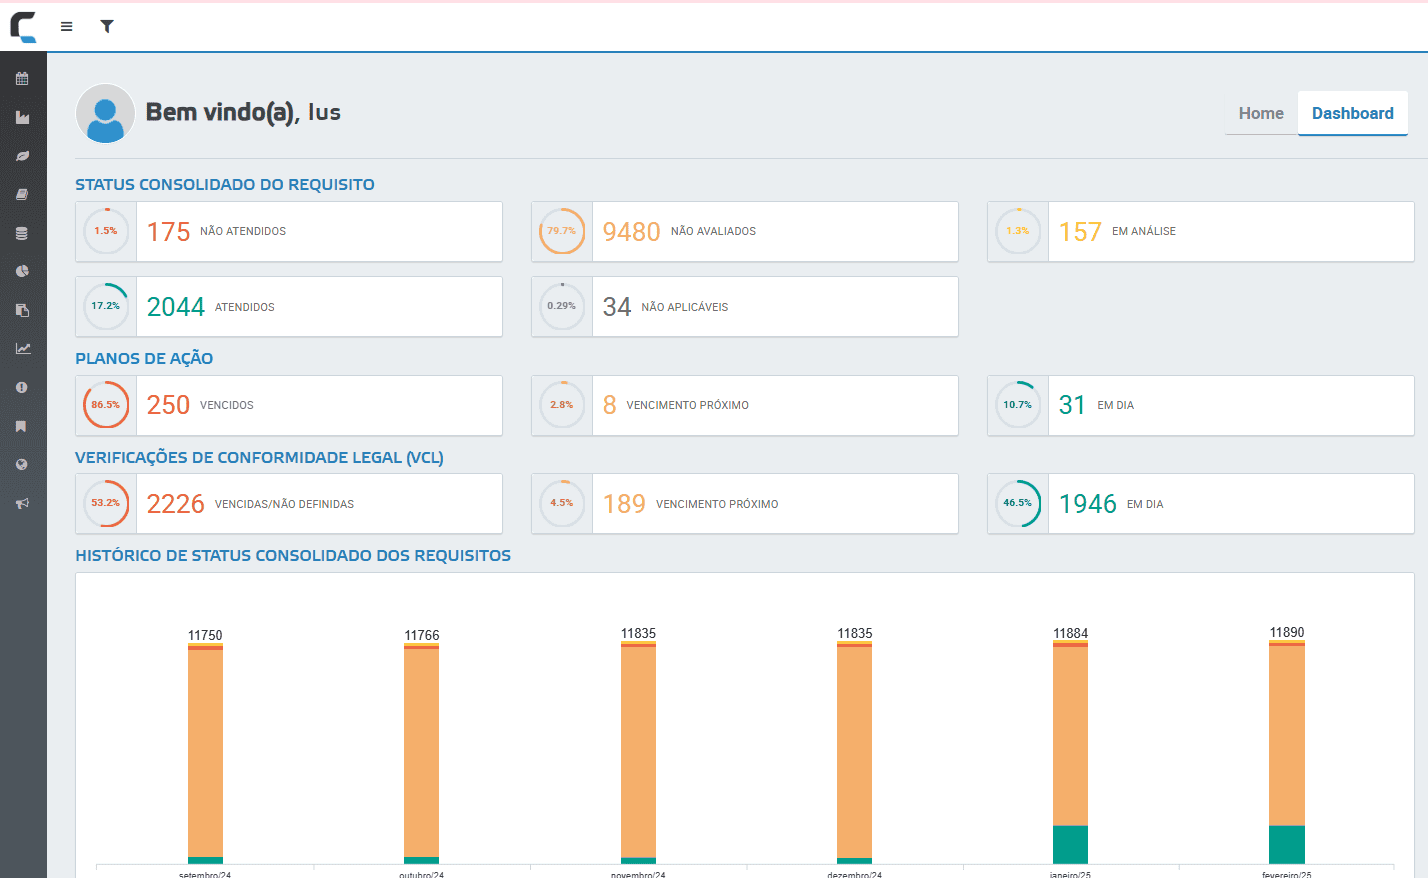This screenshot has height=878, width=1428.
Task: Click the bar labeled 11884
Action: coord(1070,753)
